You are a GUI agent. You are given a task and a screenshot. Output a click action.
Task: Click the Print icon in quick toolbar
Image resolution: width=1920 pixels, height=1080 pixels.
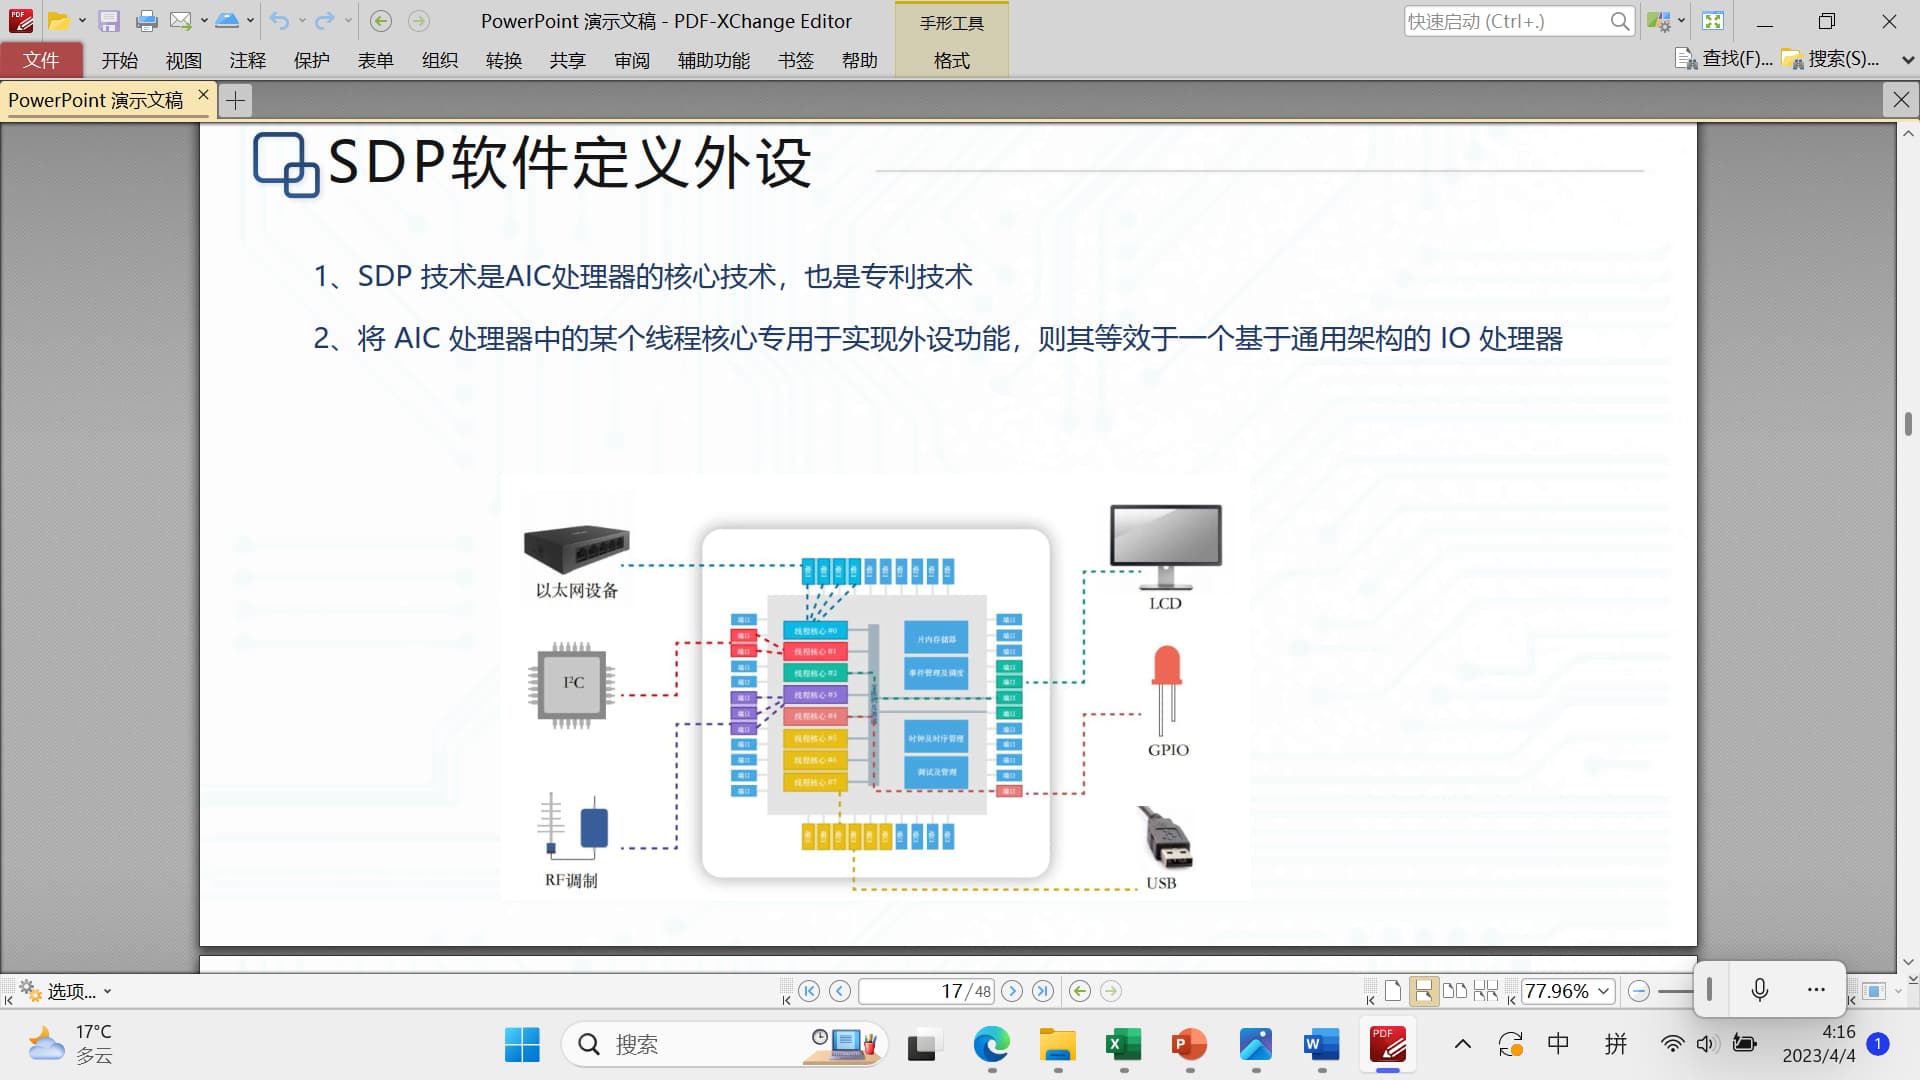pos(146,21)
